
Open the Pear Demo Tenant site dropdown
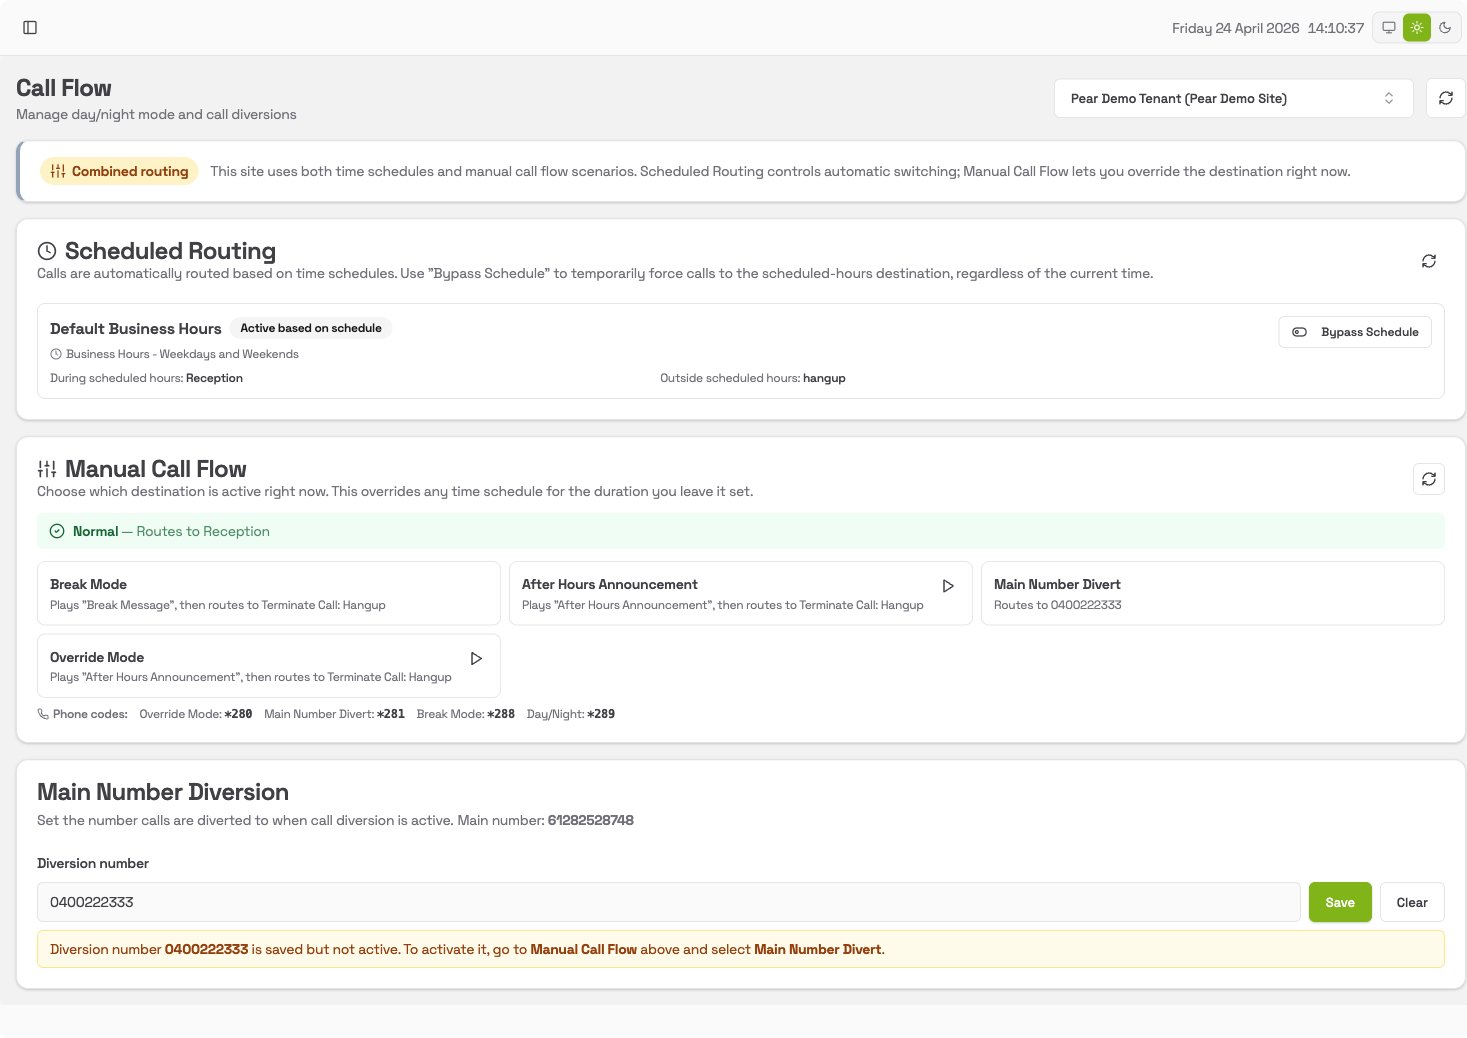pyautogui.click(x=1233, y=98)
